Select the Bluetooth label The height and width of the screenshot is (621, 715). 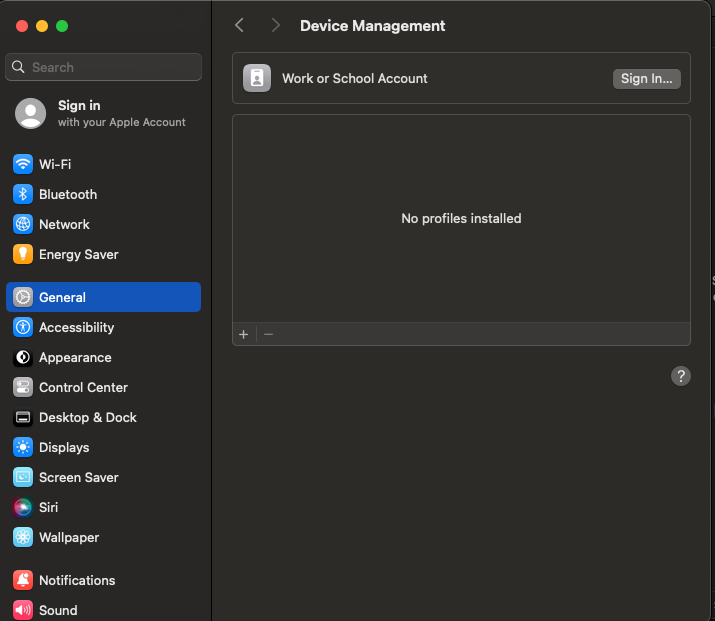pyautogui.click(x=68, y=194)
